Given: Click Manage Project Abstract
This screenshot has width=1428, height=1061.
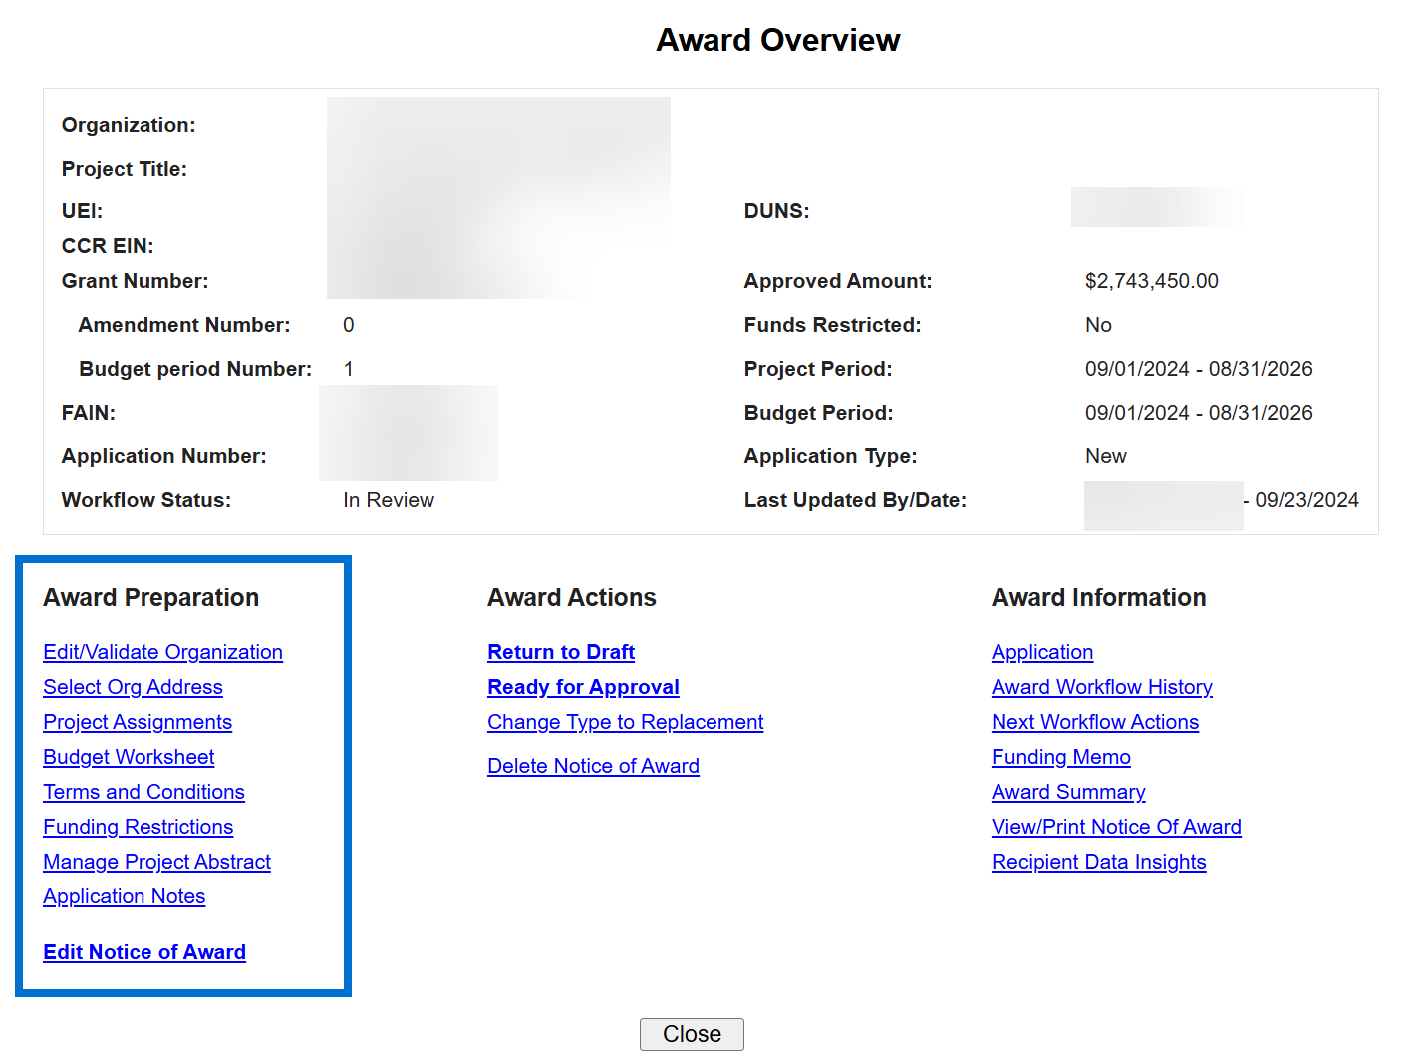Looking at the screenshot, I should tap(157, 862).
